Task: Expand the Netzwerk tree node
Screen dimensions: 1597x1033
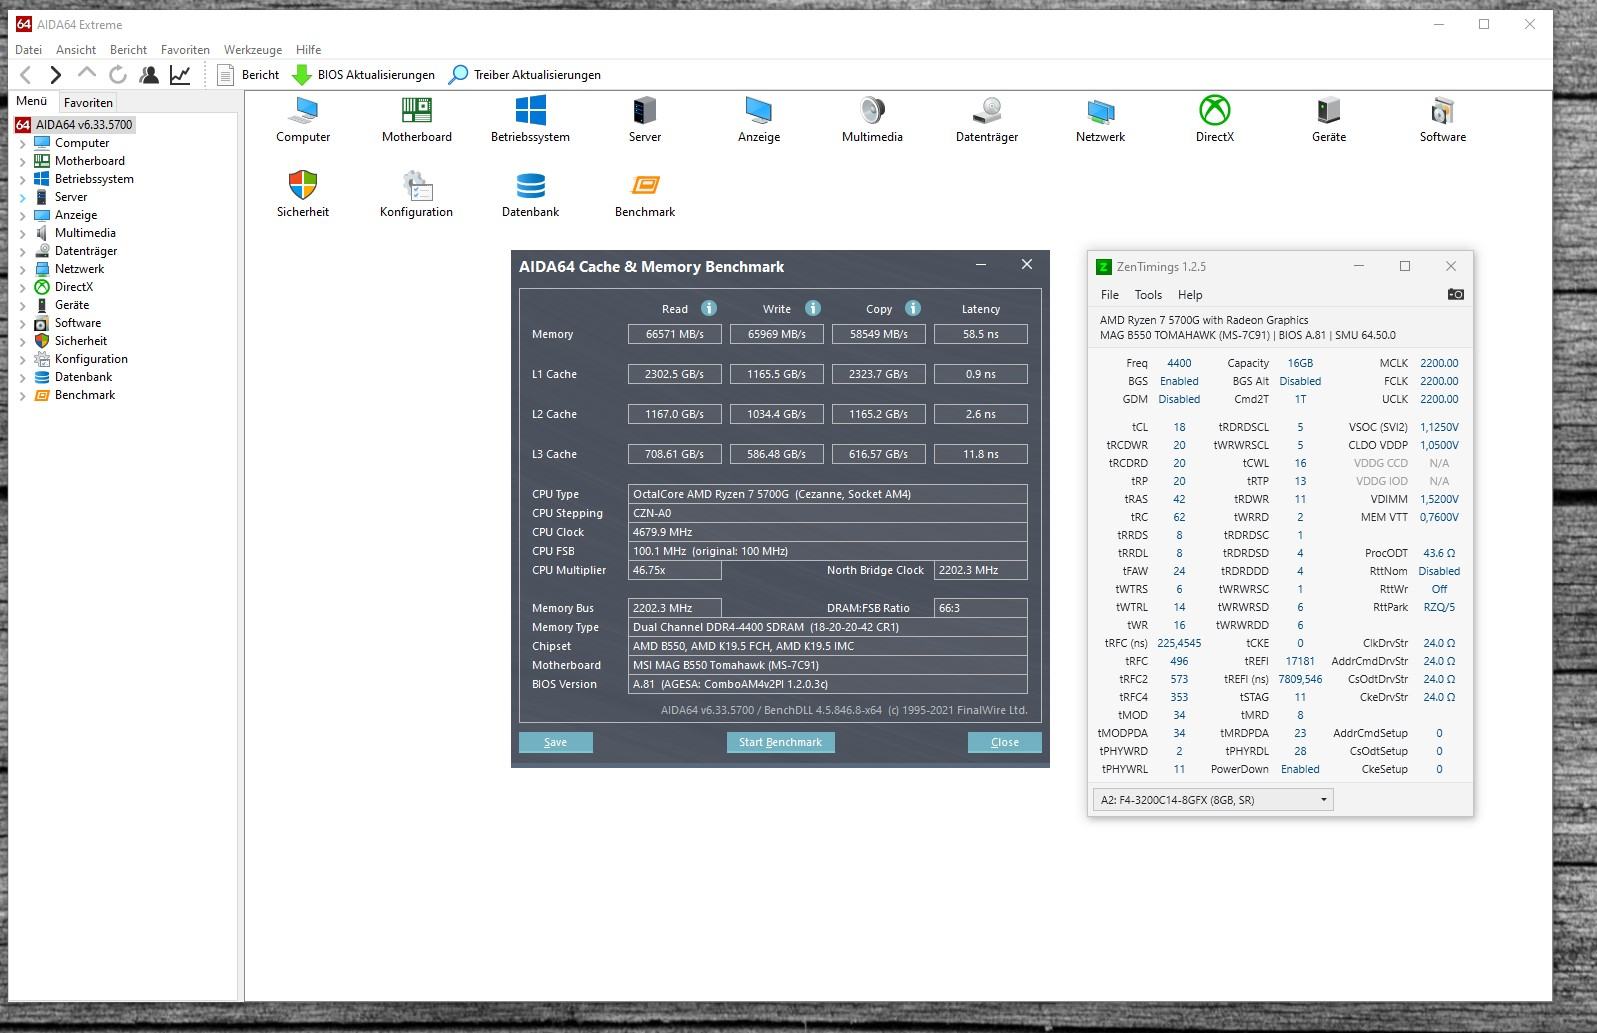Action: click(23, 269)
